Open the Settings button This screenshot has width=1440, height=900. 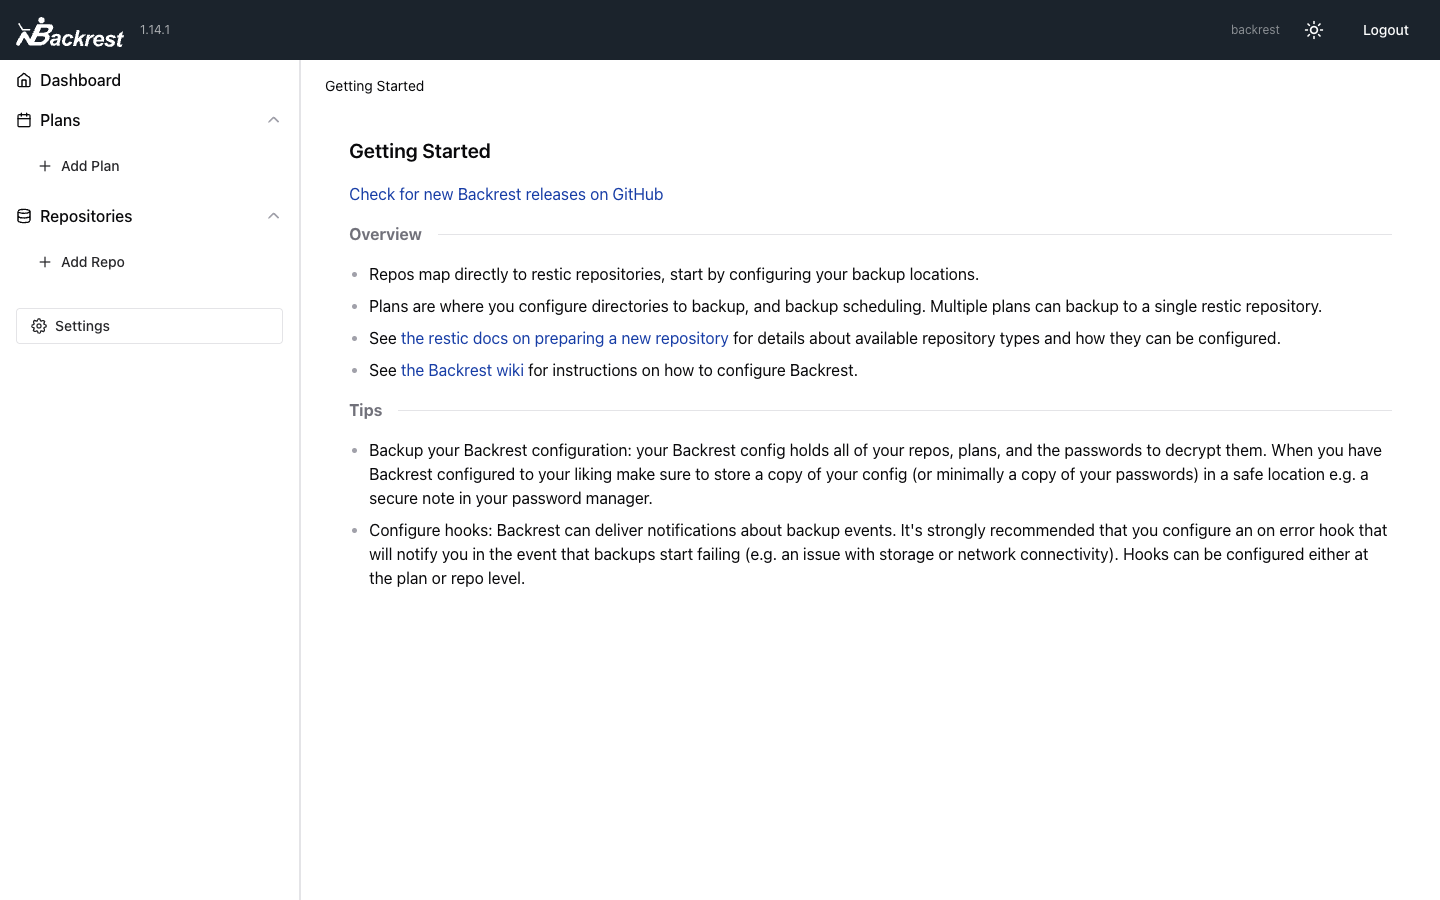(149, 326)
